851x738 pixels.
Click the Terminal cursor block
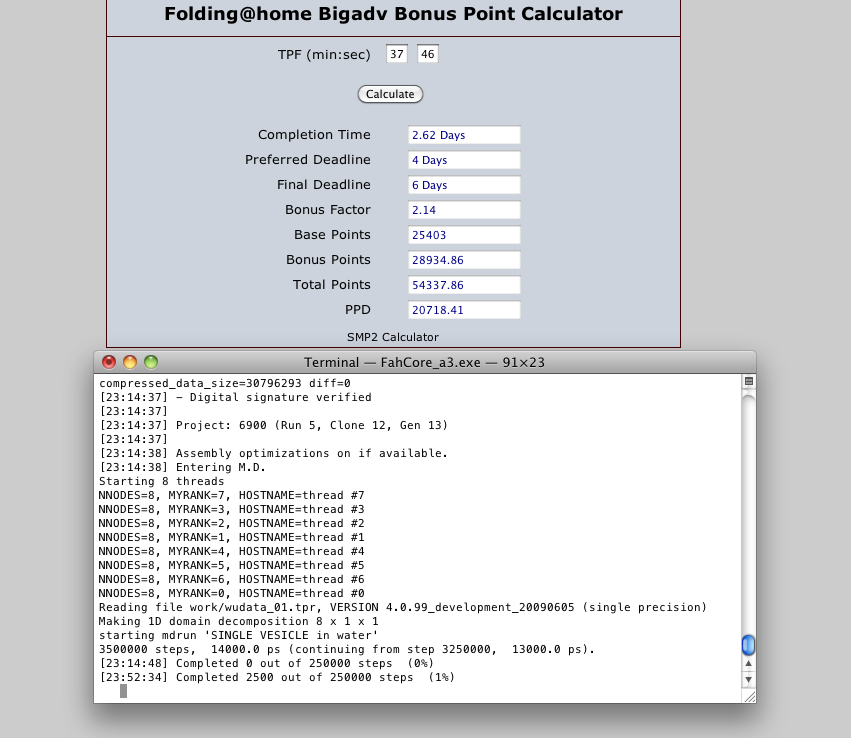pyautogui.click(x=123, y=691)
